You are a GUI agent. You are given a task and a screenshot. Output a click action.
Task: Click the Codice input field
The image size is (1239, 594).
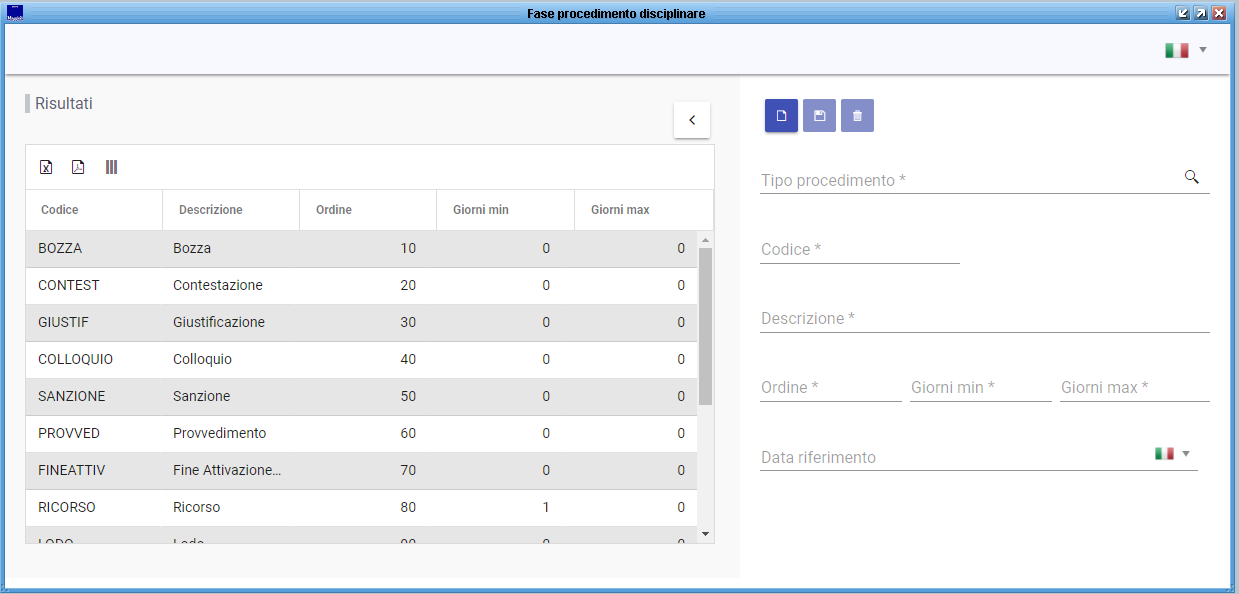[x=859, y=250]
